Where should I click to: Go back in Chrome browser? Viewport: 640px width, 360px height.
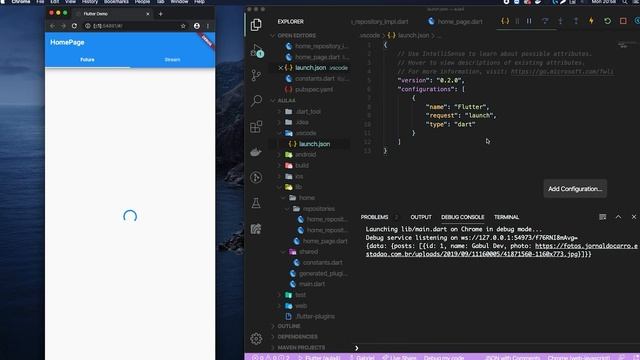tap(52, 26)
